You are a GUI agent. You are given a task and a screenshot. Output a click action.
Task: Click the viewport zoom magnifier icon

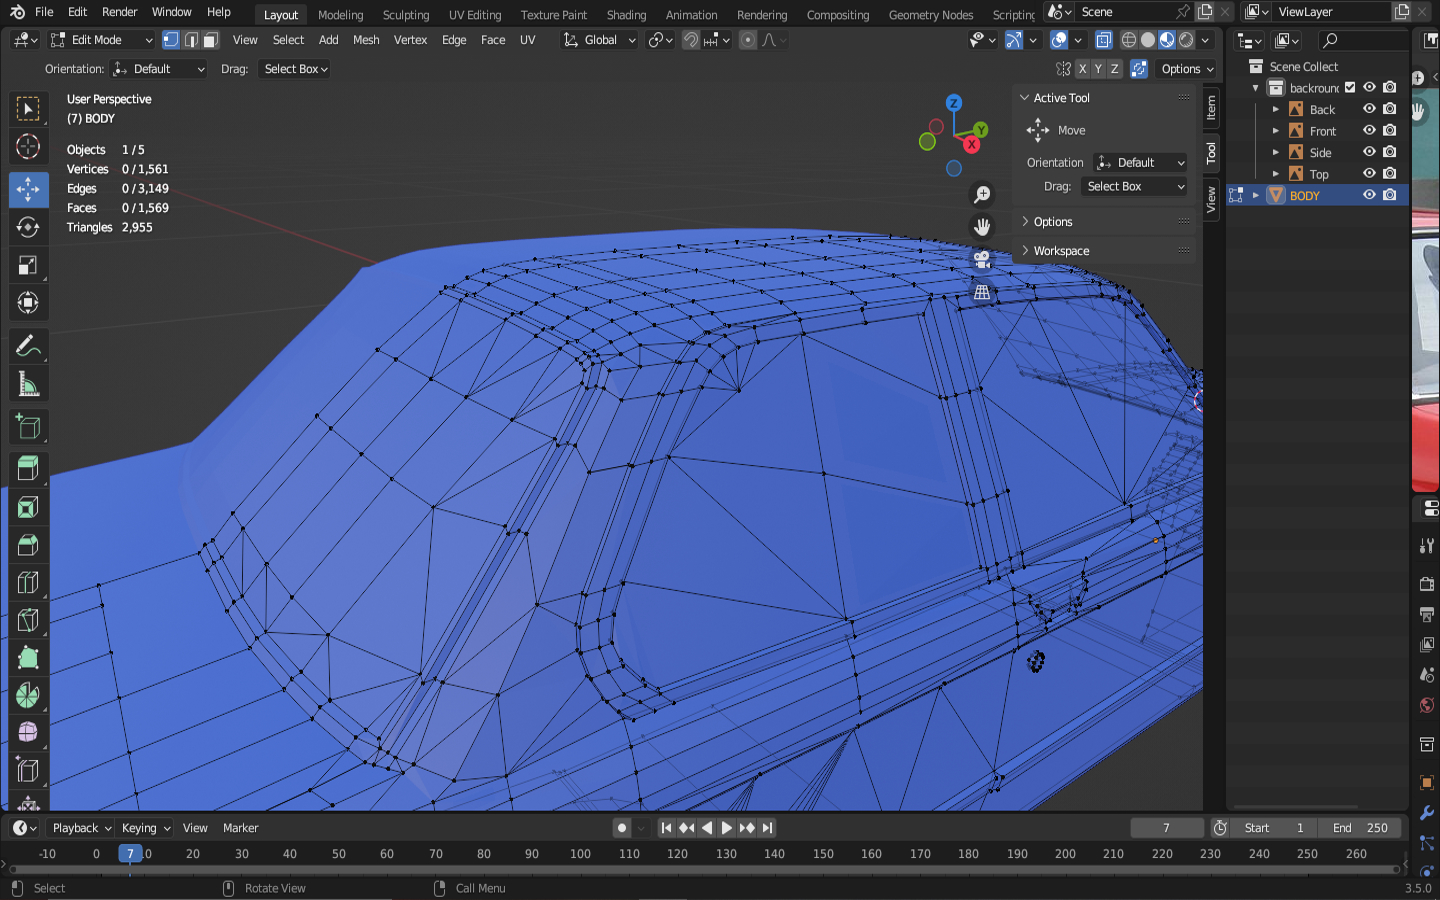[982, 194]
